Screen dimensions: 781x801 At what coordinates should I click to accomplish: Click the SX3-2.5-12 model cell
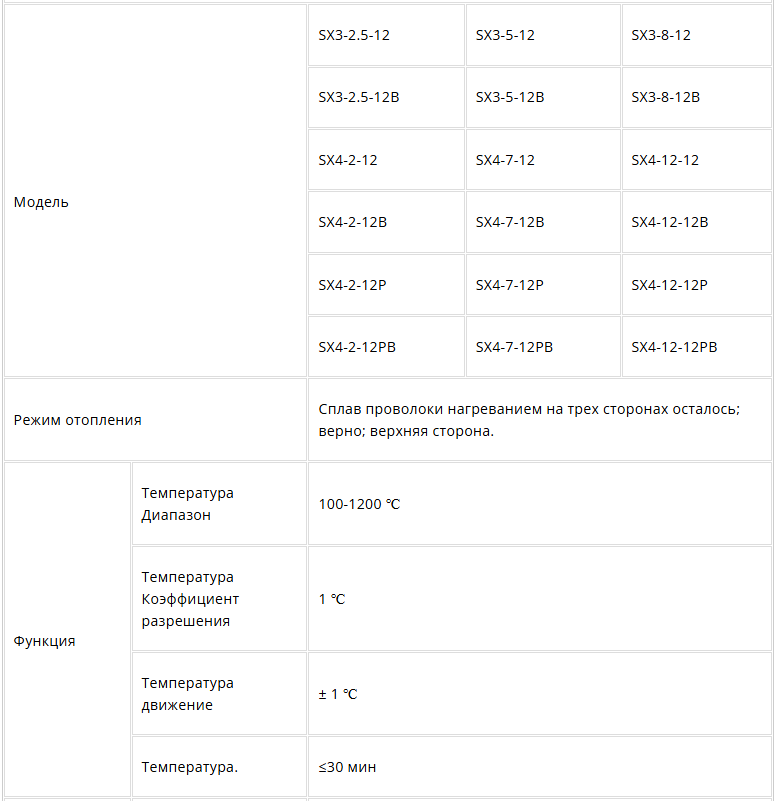tap(386, 35)
